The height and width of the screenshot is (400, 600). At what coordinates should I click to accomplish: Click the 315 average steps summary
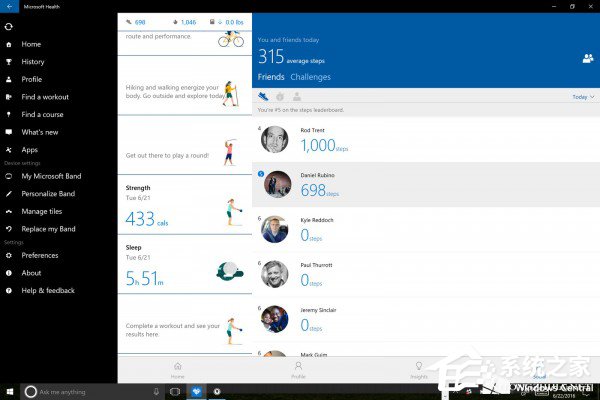(291, 57)
